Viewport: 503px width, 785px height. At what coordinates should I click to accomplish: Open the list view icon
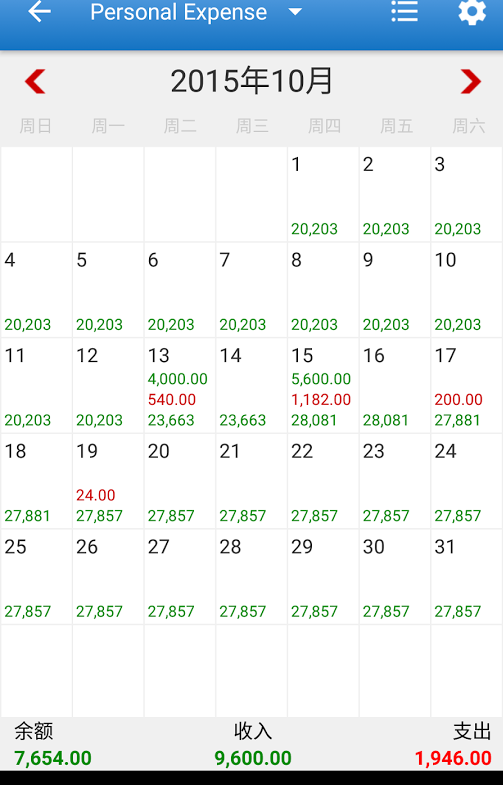click(x=404, y=11)
